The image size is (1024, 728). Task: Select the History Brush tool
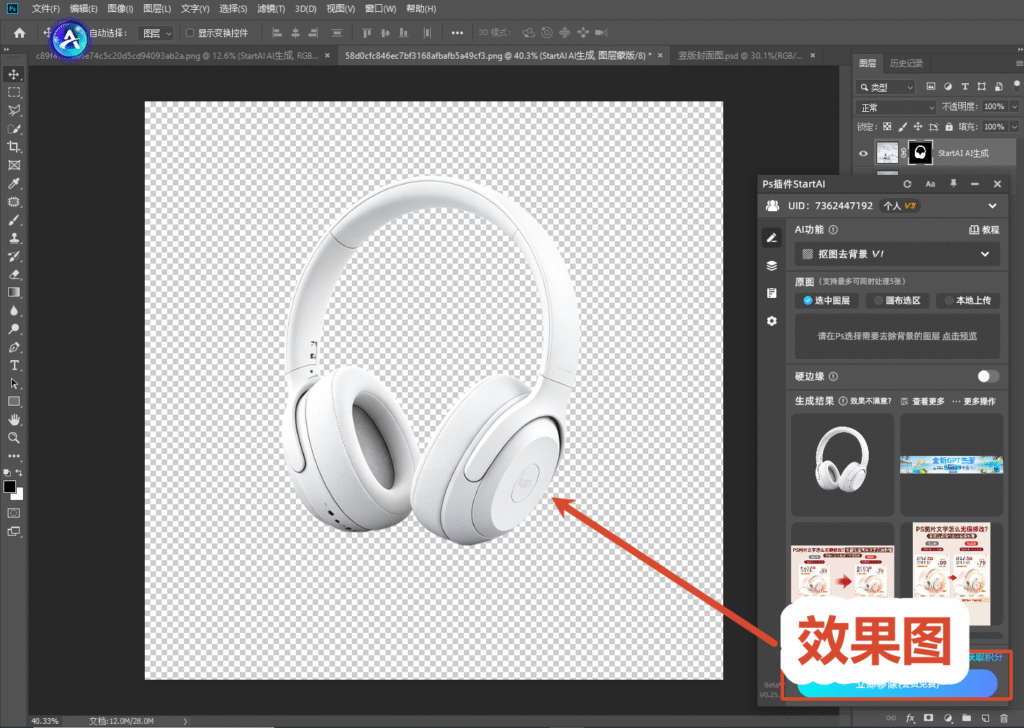click(14, 256)
